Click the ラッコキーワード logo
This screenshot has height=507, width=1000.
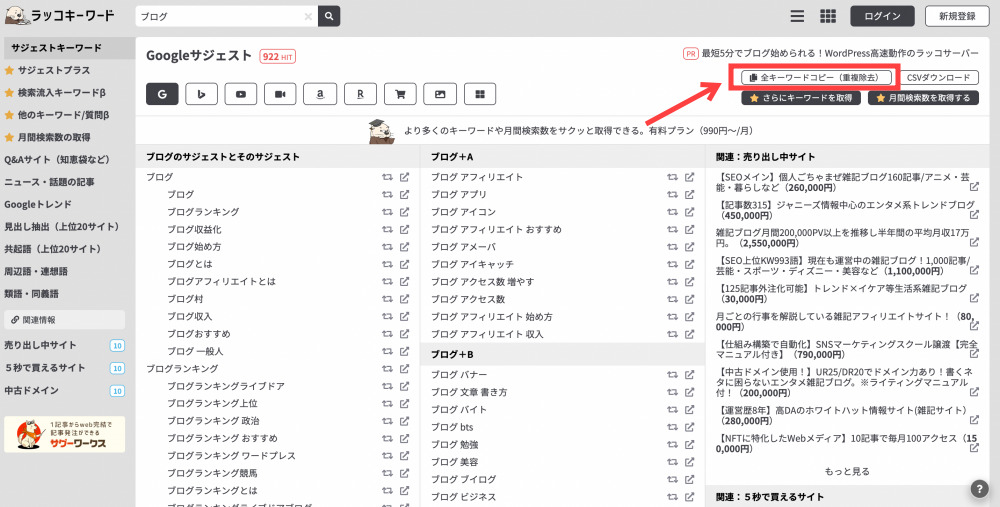59,16
